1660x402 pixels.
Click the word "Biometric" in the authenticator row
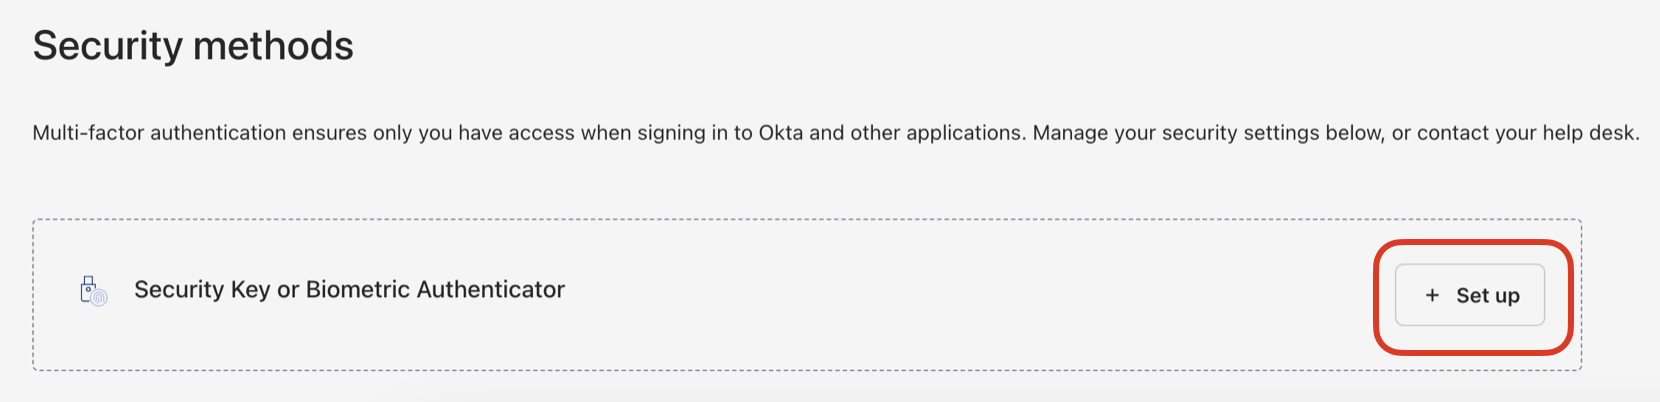[x=358, y=290]
